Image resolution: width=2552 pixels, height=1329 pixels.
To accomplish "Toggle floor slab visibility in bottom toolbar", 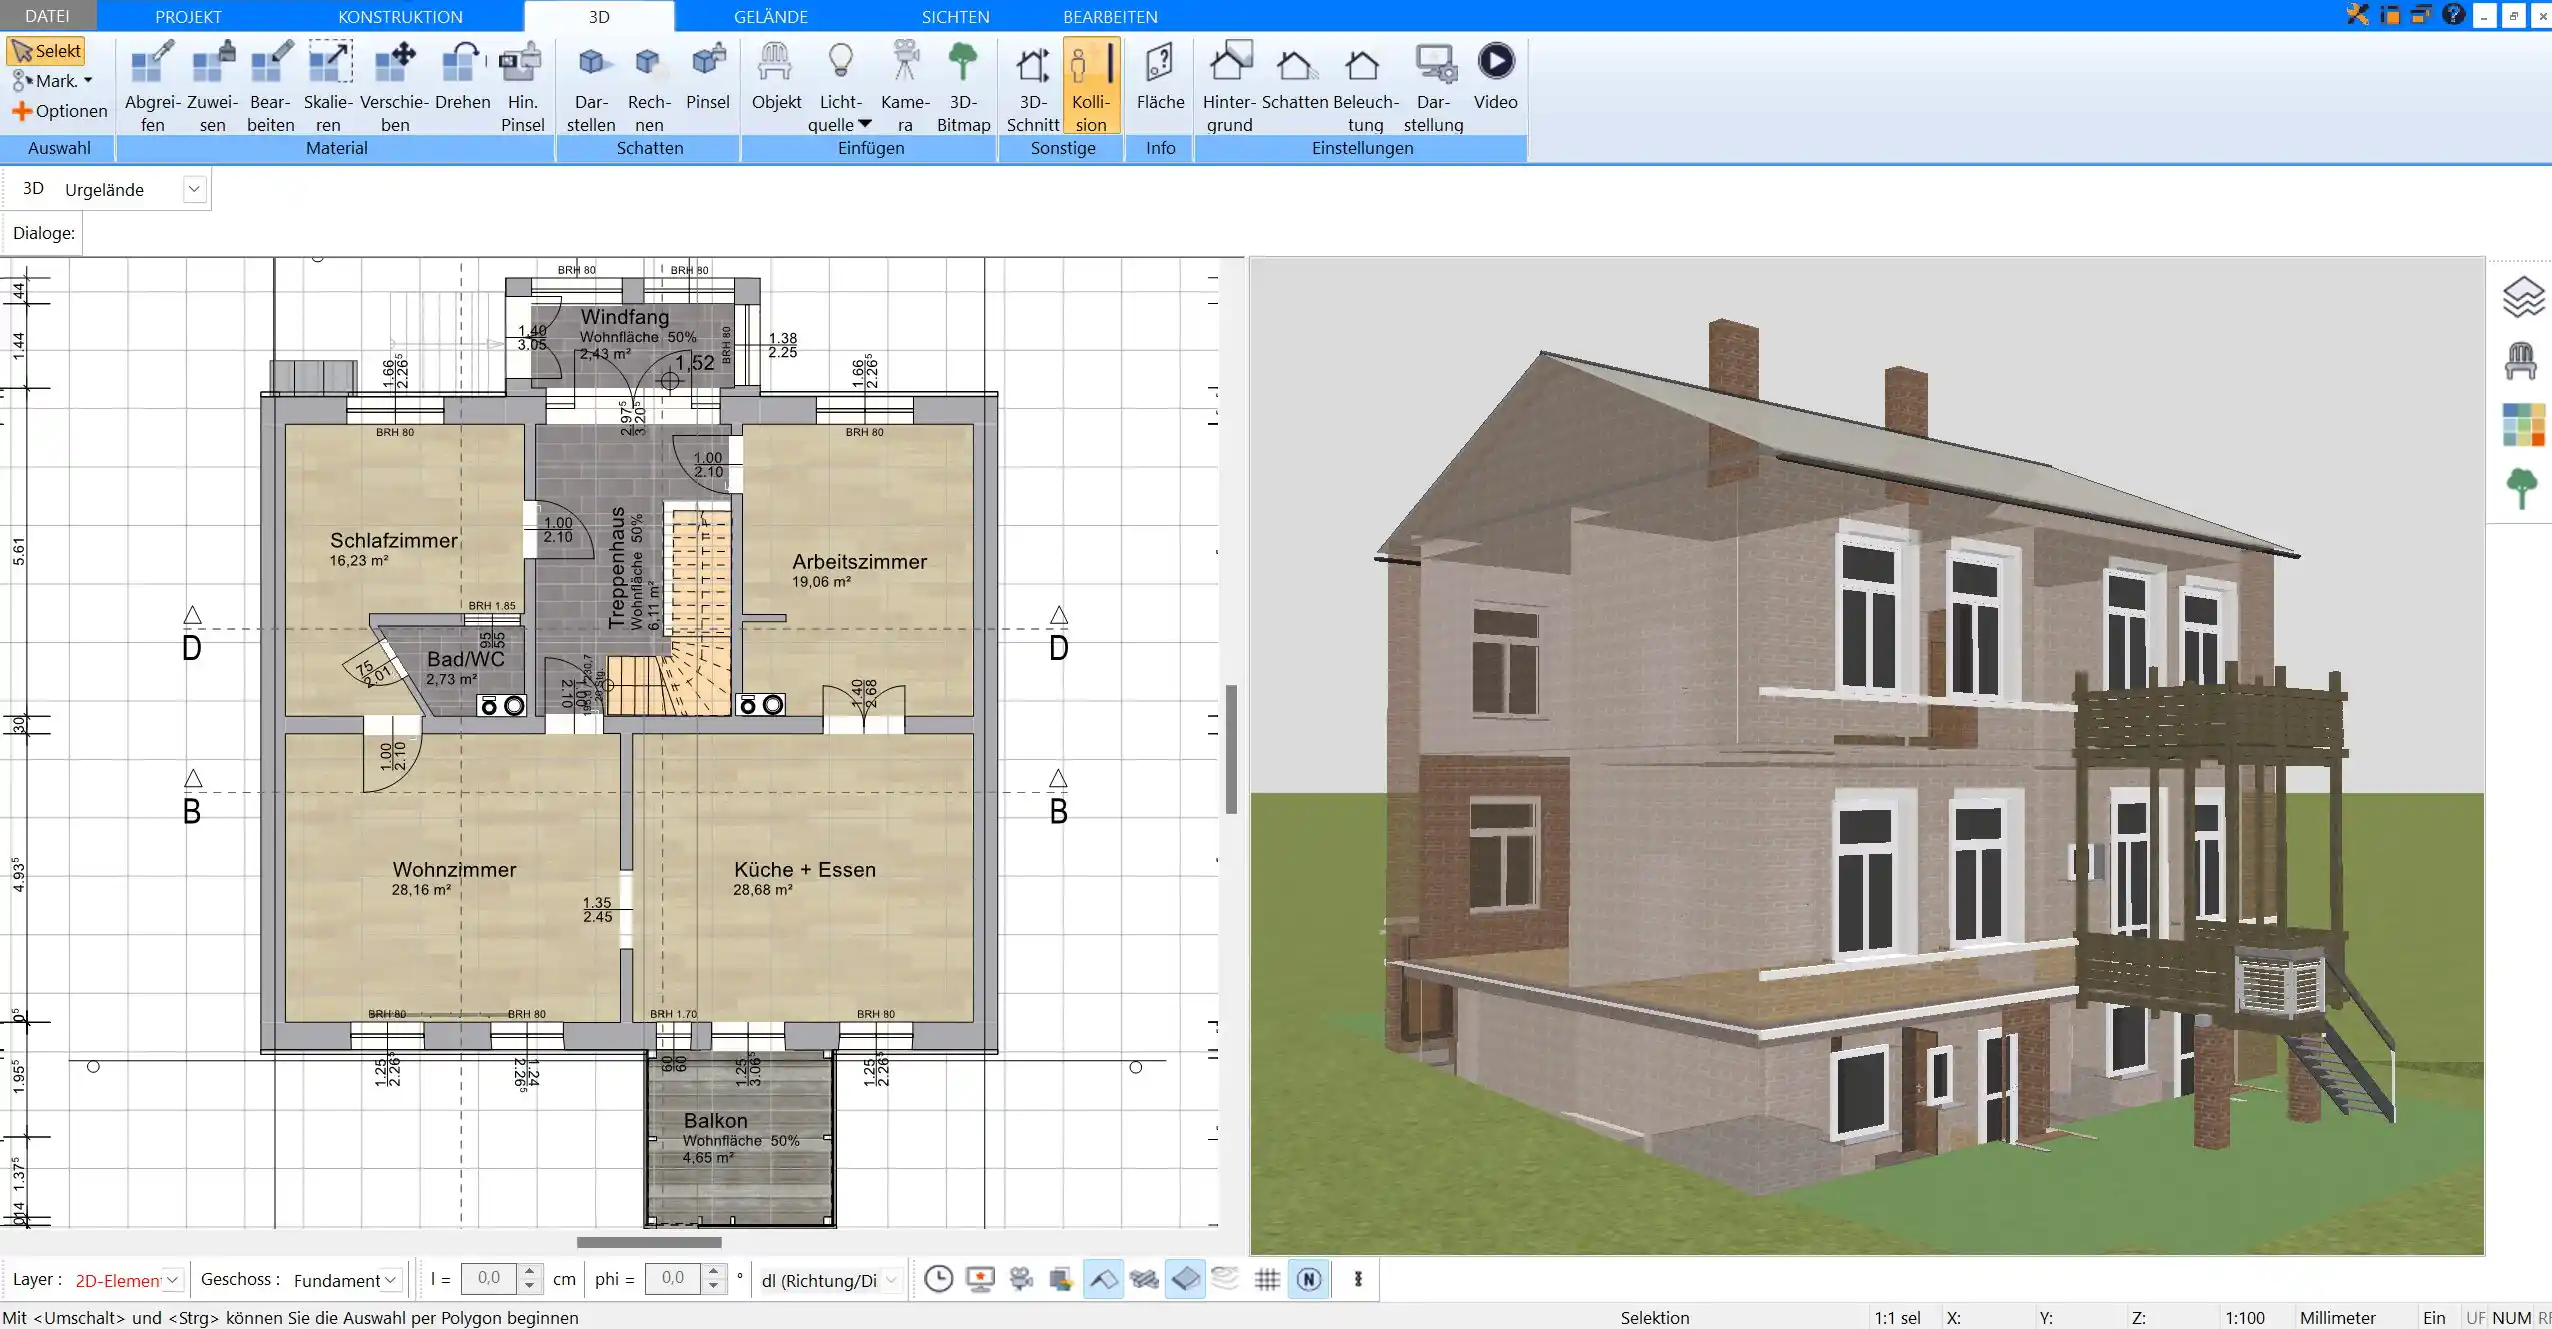I will pos(1185,1279).
